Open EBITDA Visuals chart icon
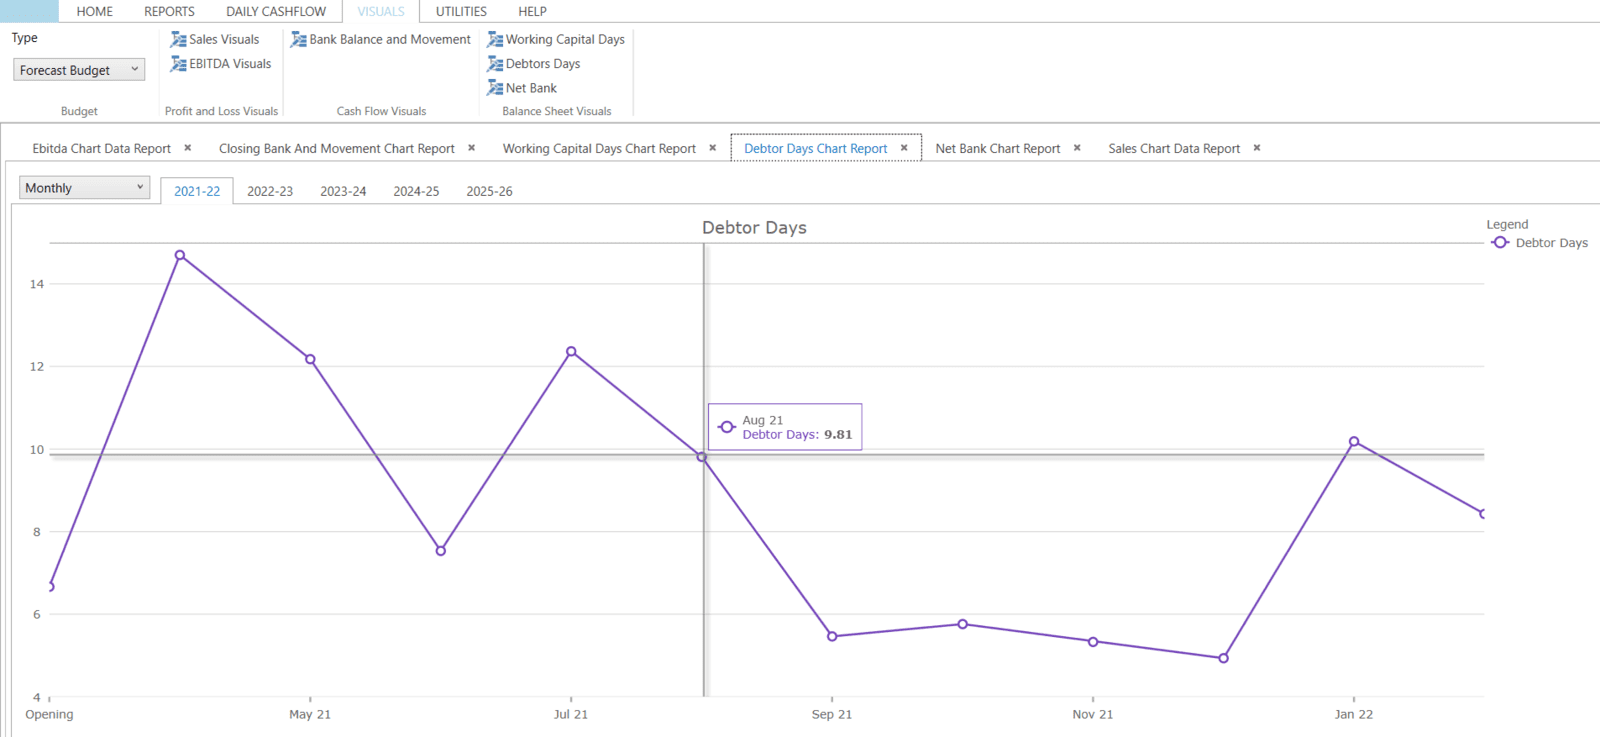 pyautogui.click(x=179, y=64)
